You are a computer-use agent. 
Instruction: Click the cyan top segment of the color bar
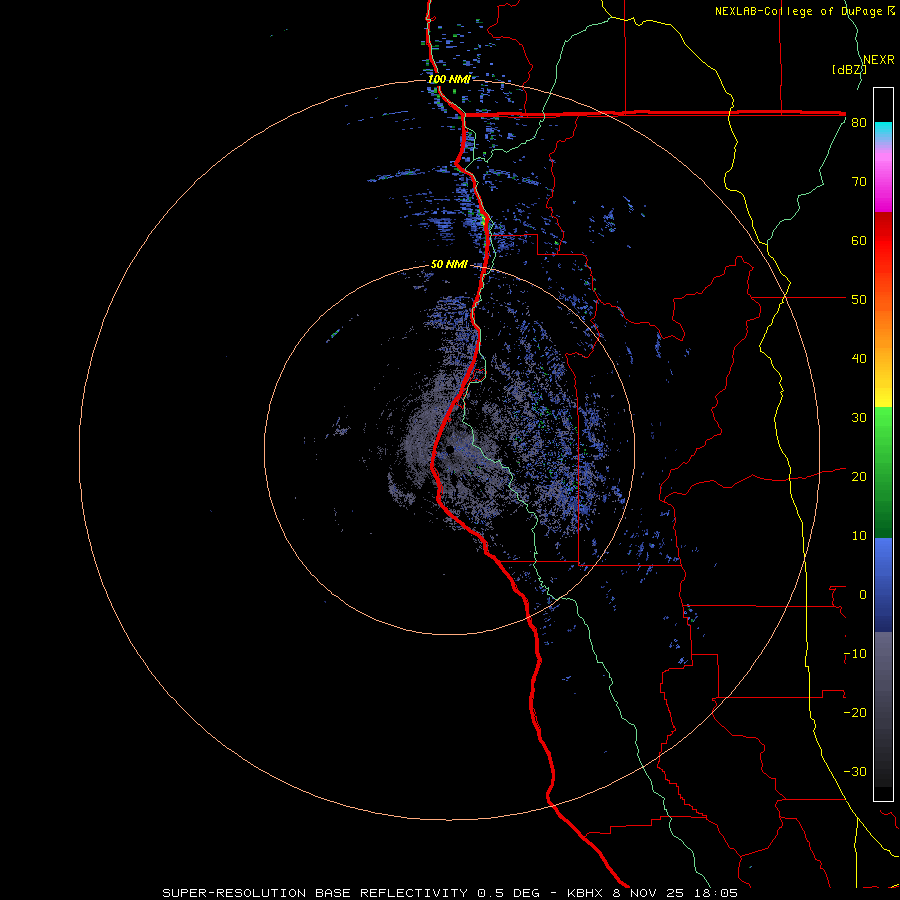coord(883,131)
